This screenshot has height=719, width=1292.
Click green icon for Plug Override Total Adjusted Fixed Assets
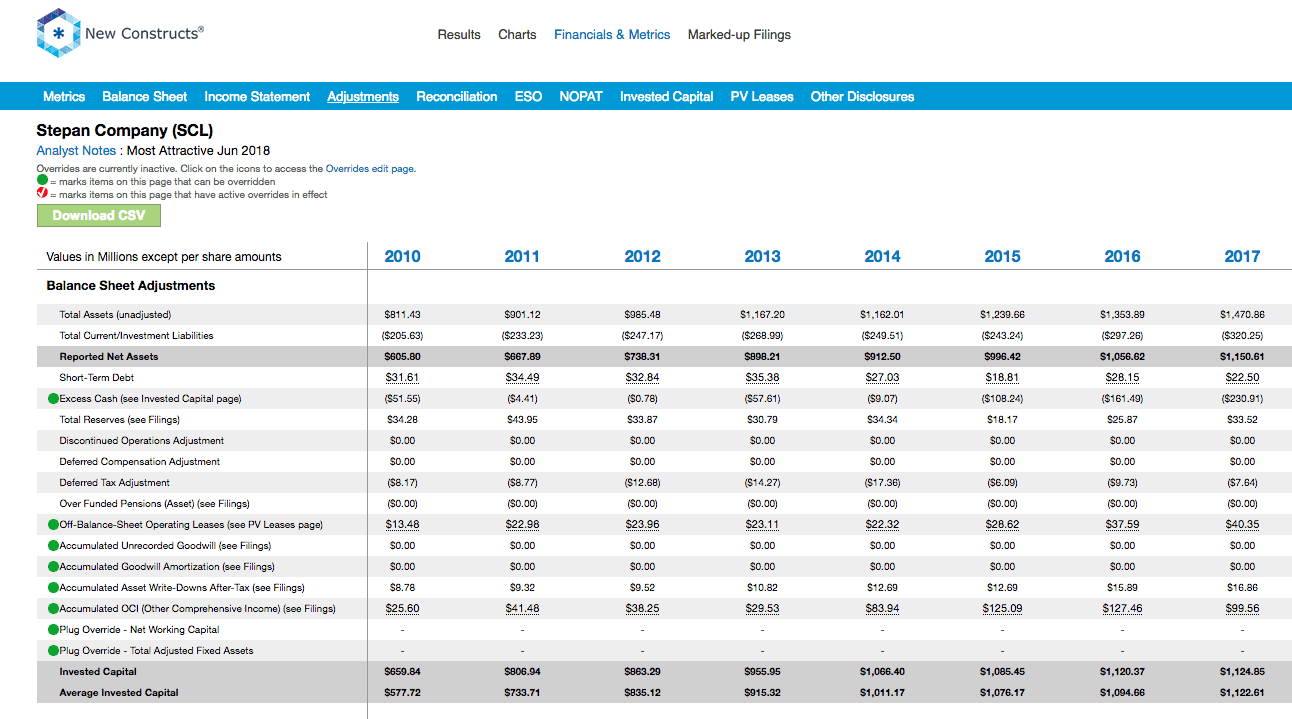coord(53,651)
